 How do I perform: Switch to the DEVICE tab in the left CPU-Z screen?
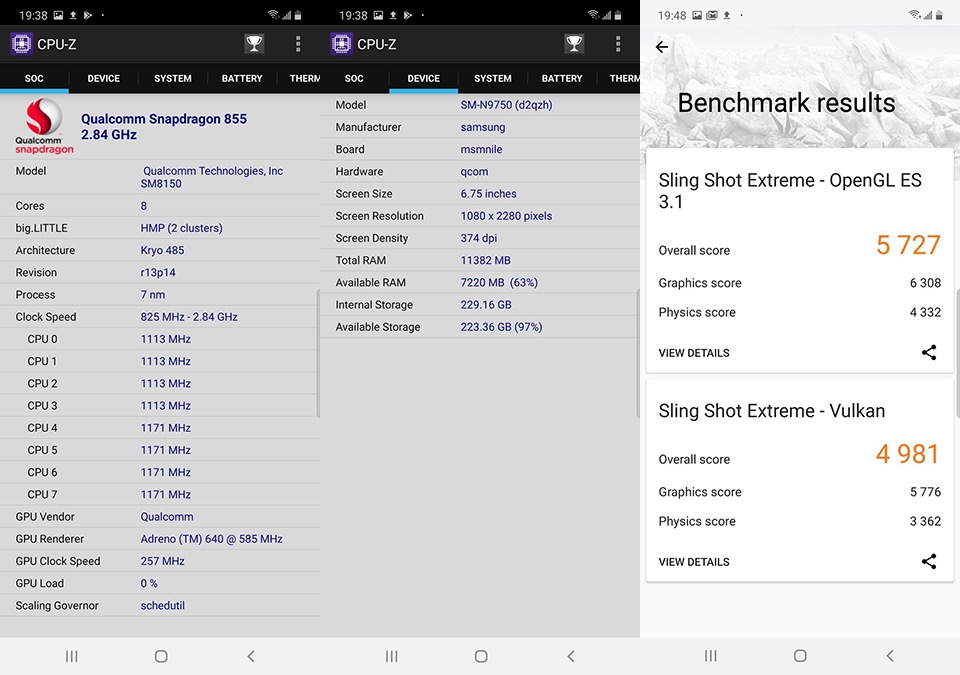tap(103, 78)
